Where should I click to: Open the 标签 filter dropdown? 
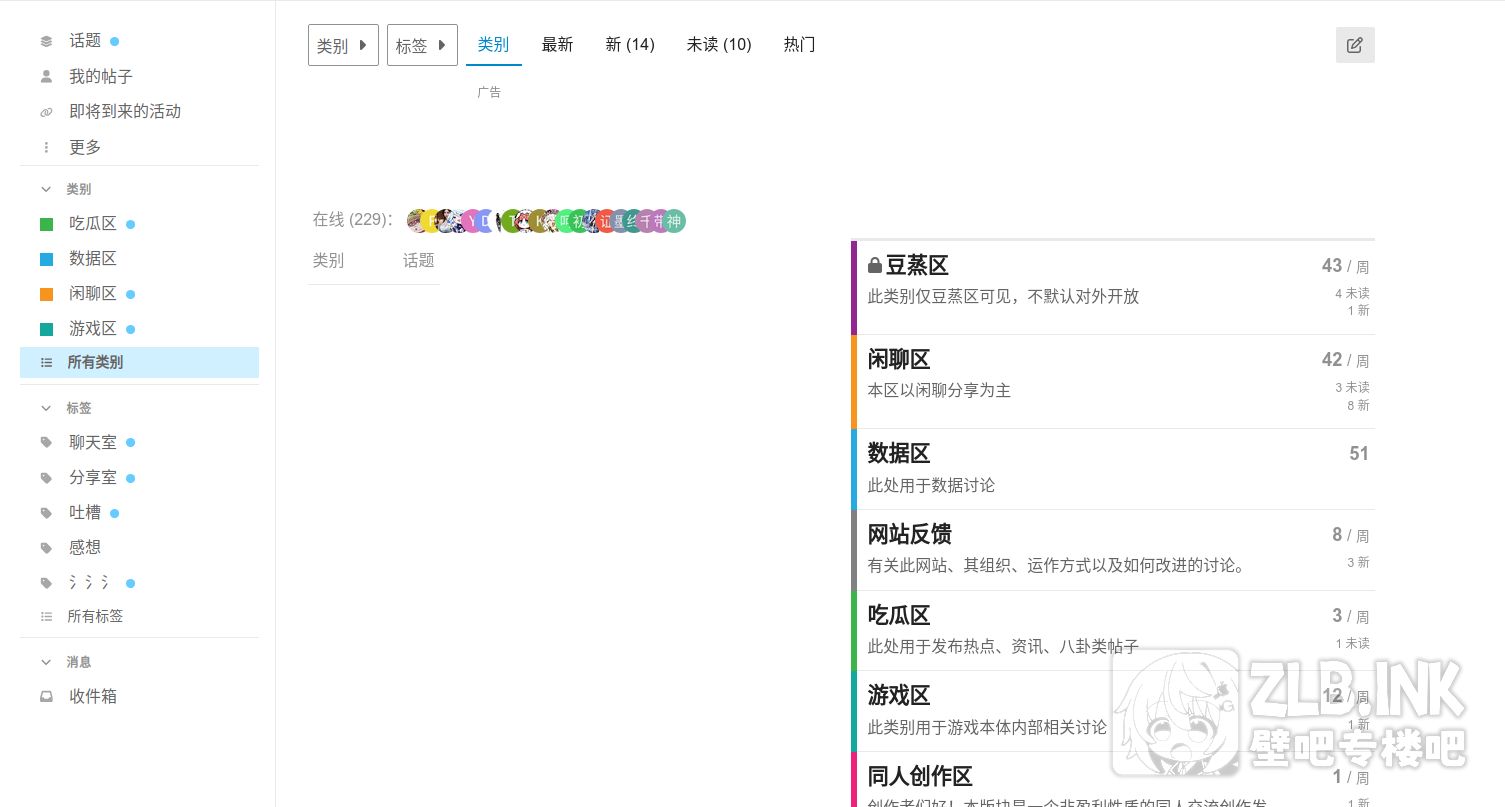click(x=422, y=45)
